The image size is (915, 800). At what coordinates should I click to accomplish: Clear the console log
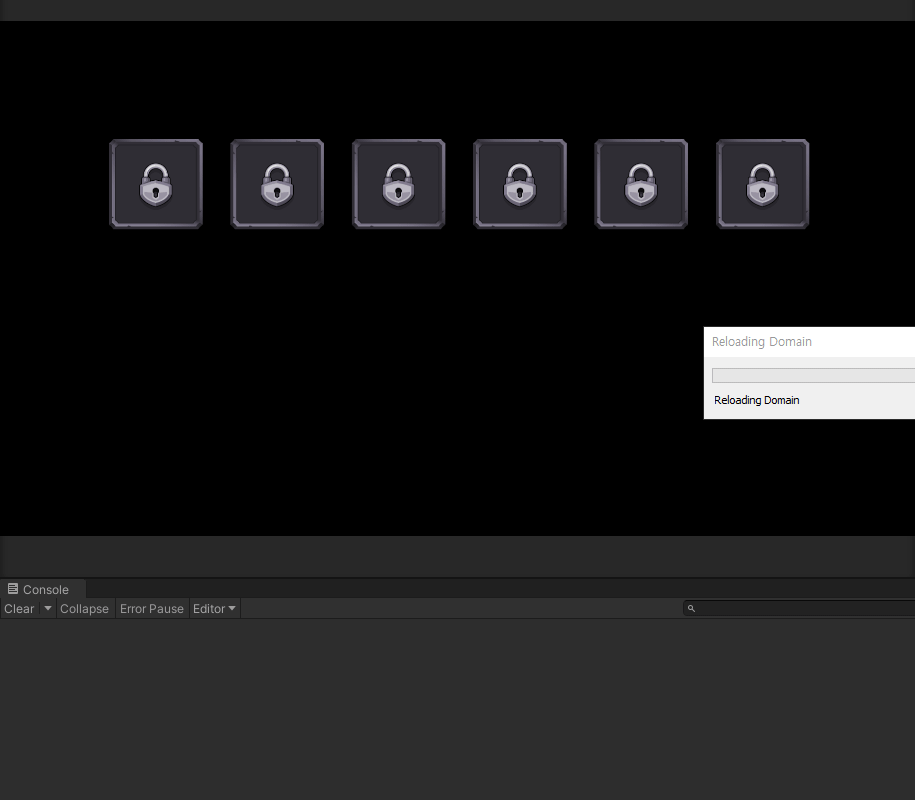click(x=19, y=609)
